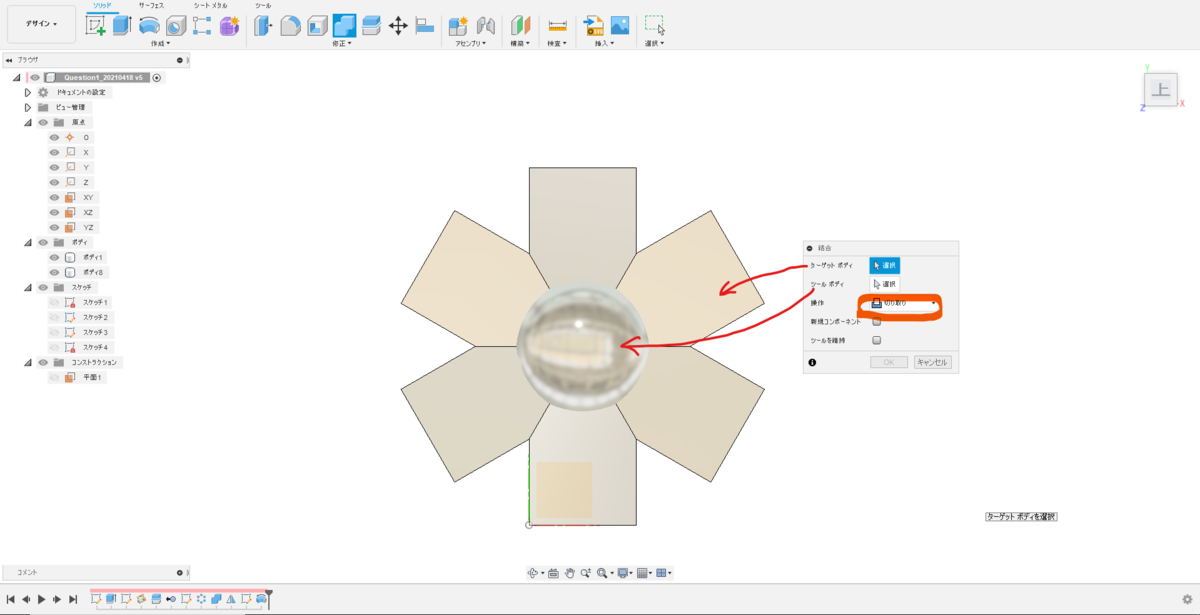
Task: Select the Align tool
Action: point(425,26)
